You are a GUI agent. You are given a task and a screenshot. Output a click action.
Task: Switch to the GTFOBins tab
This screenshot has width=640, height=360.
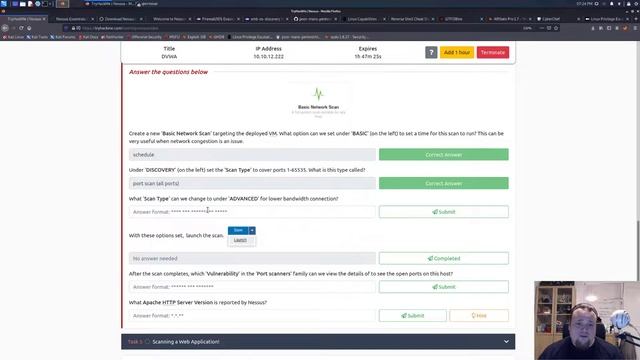pyautogui.click(x=460, y=19)
